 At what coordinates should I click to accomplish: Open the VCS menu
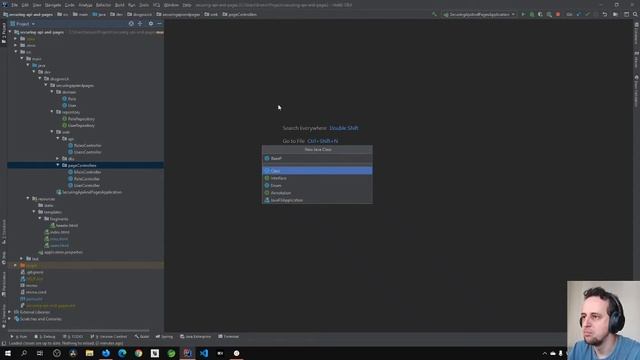pos(156,5)
